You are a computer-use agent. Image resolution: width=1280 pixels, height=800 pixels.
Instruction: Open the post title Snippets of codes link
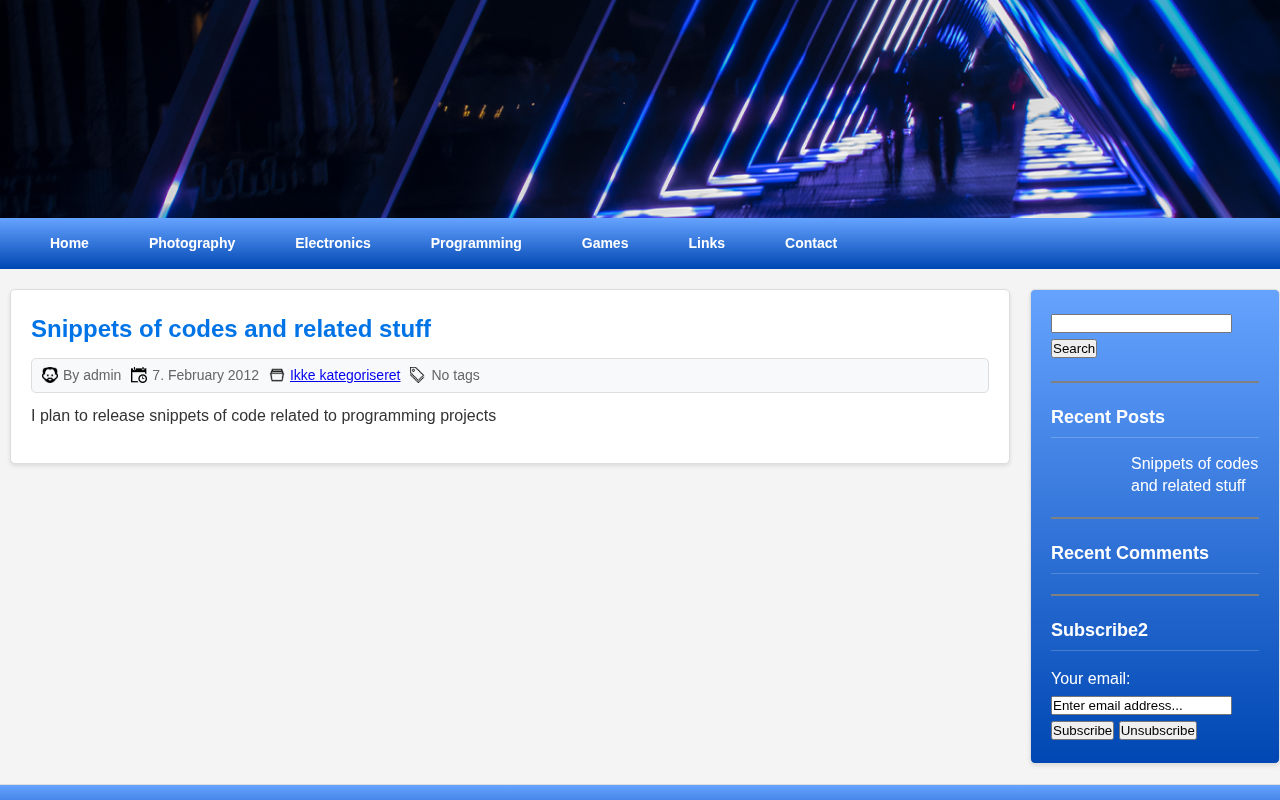click(x=231, y=329)
